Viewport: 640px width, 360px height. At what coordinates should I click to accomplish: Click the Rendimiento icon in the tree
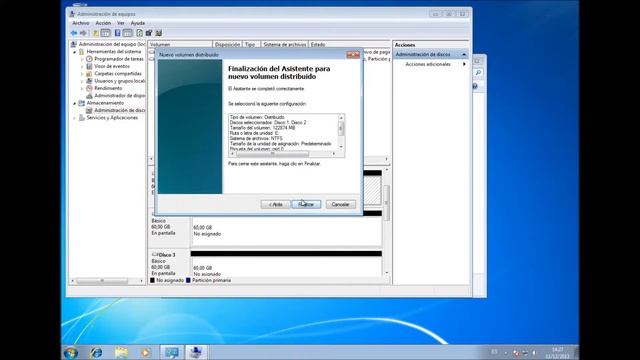point(89,89)
